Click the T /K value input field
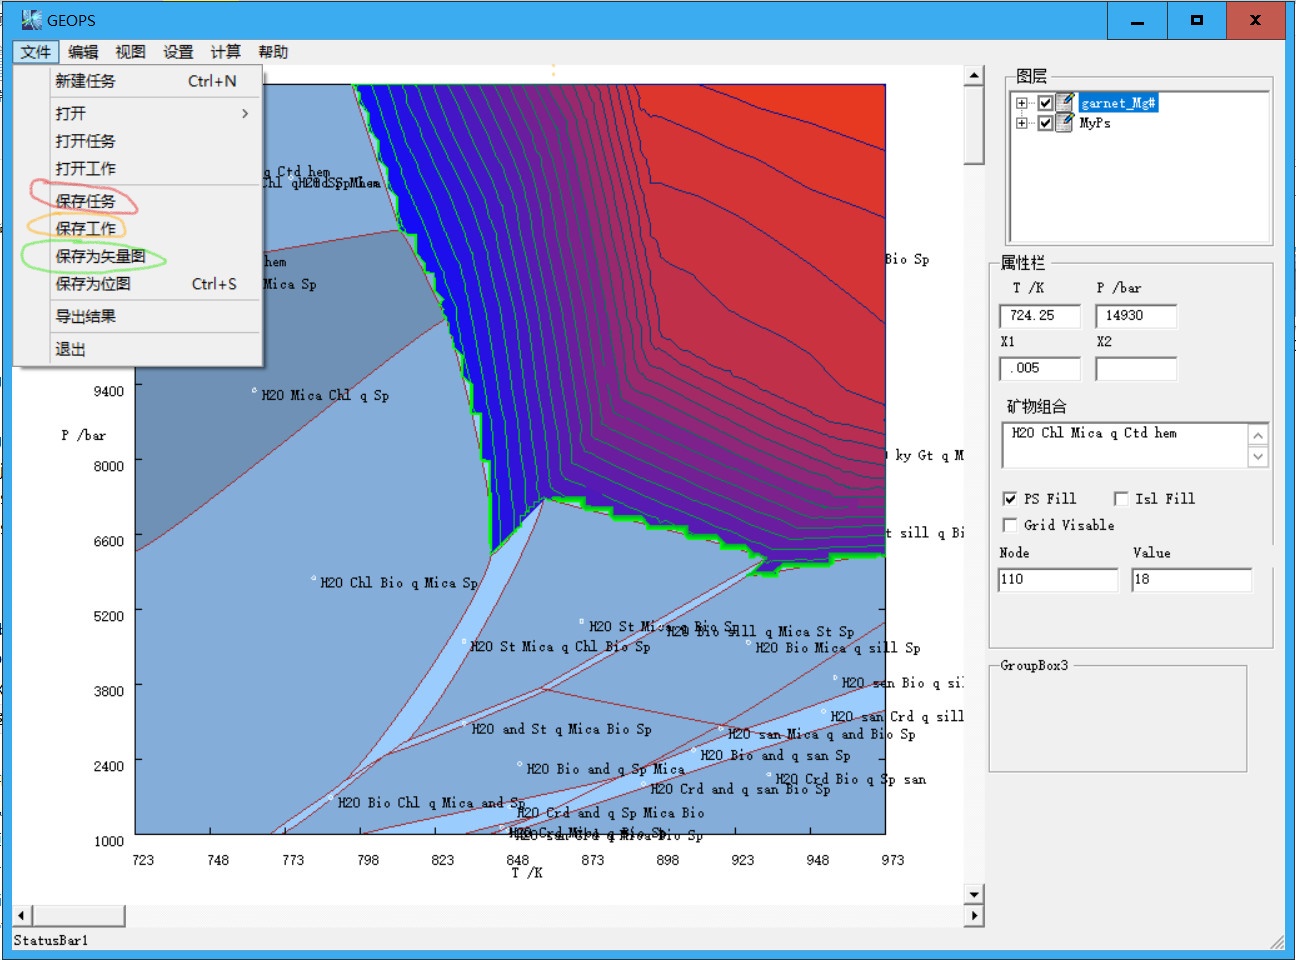The height and width of the screenshot is (960, 1296). point(1040,316)
